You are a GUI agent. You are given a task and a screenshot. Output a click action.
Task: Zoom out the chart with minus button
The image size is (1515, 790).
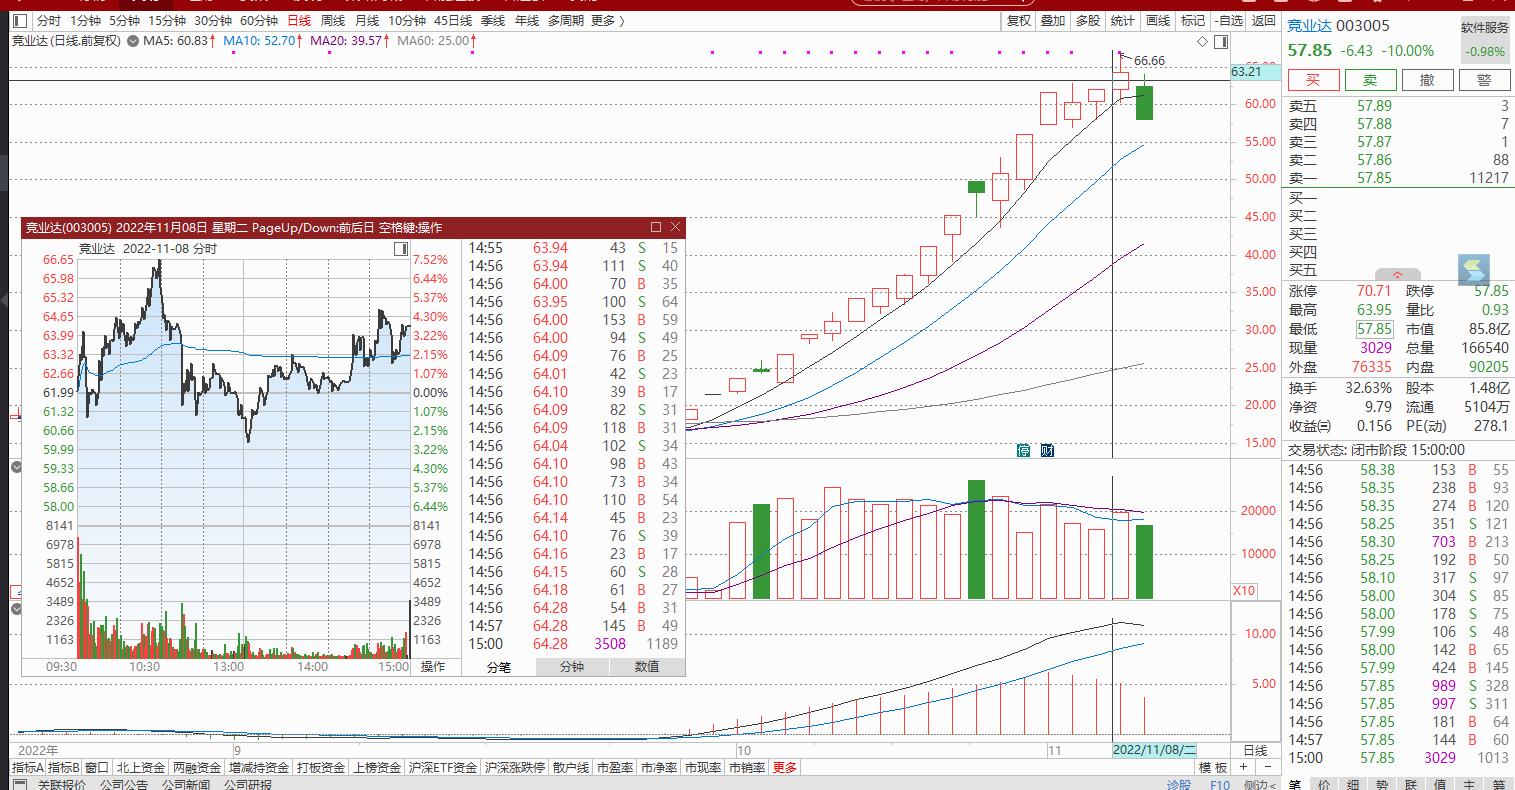(1268, 767)
